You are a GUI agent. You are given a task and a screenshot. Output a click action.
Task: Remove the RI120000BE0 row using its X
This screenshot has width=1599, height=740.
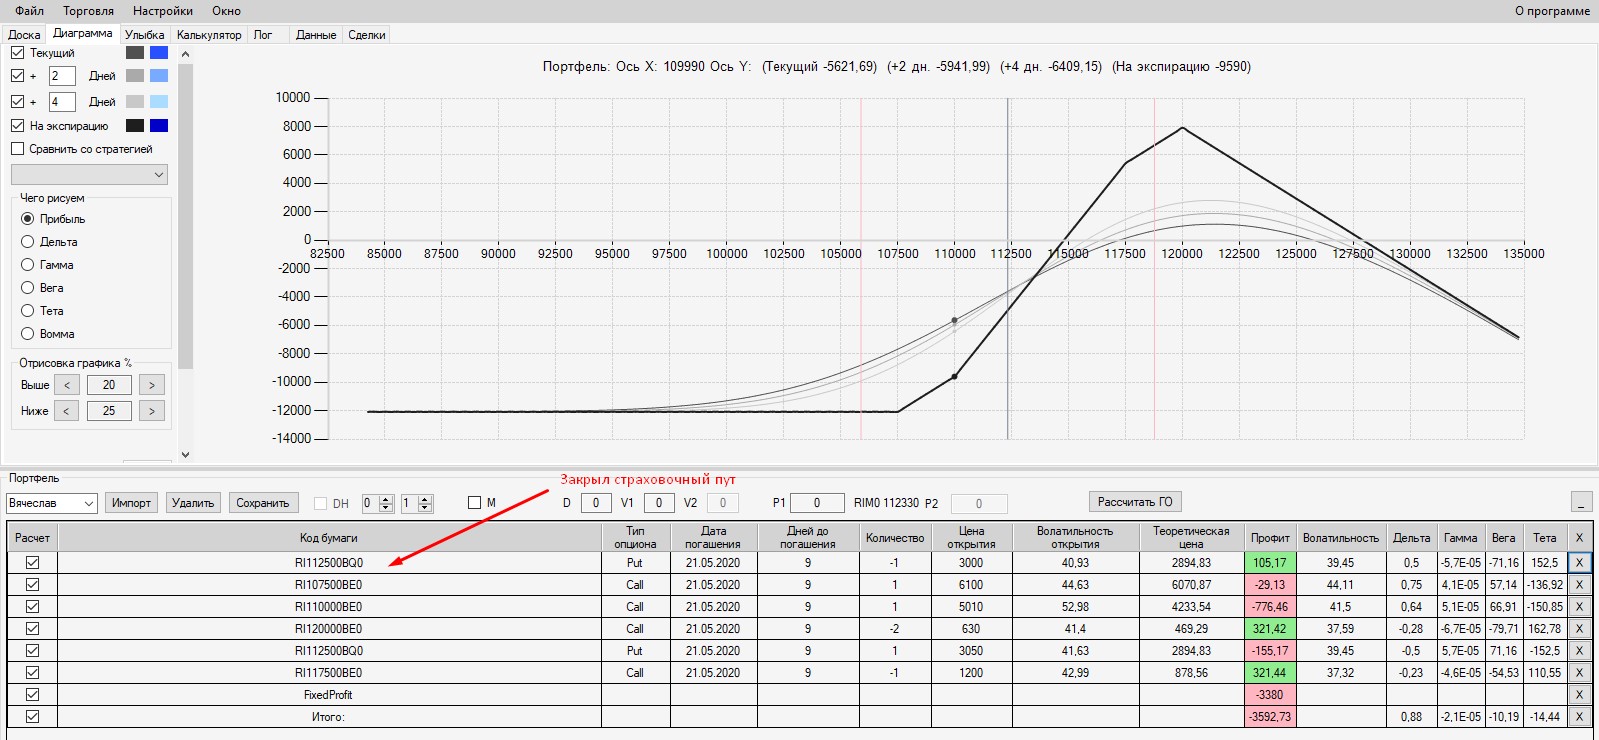point(1579,629)
